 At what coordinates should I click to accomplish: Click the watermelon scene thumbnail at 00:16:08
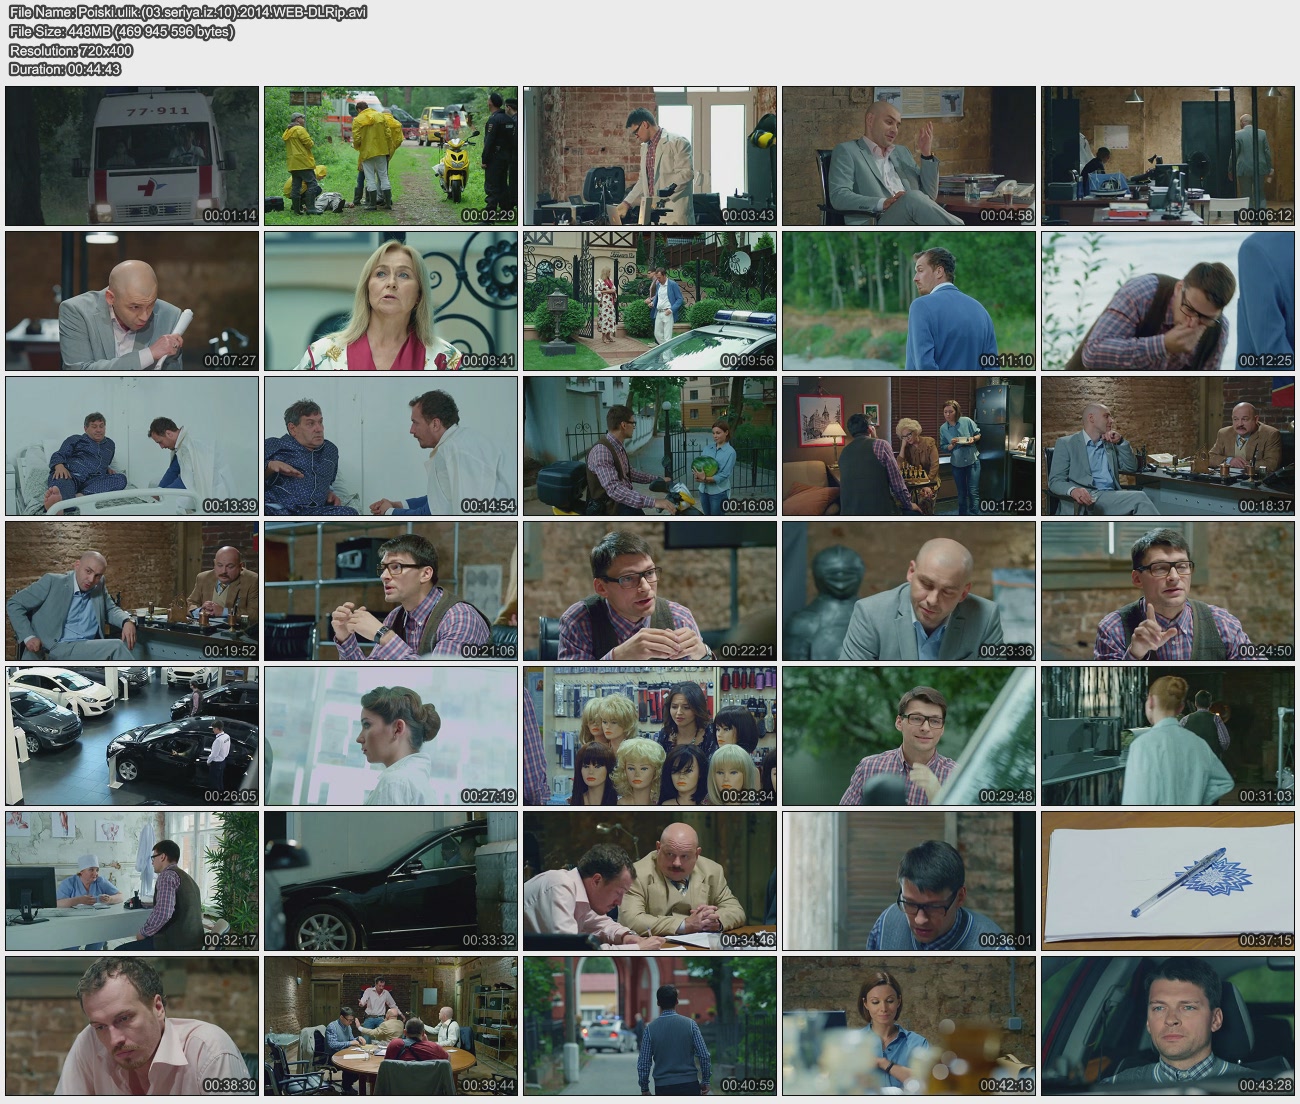[x=650, y=446]
